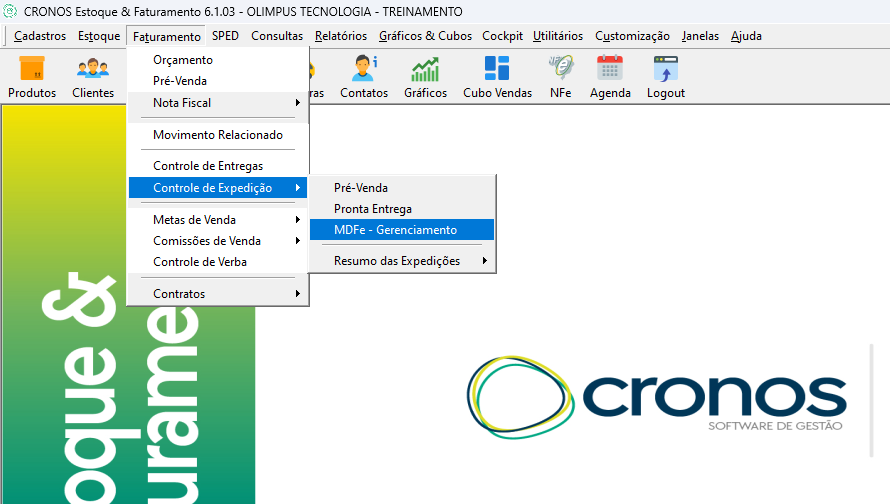Expand the Comissões de Venda submenu
Viewport: 890px width, 504px height.
(218, 241)
